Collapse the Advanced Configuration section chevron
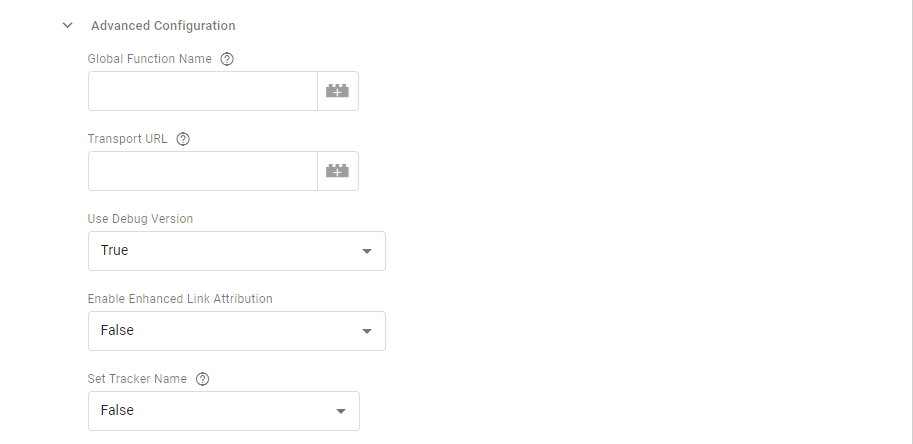 coord(67,25)
